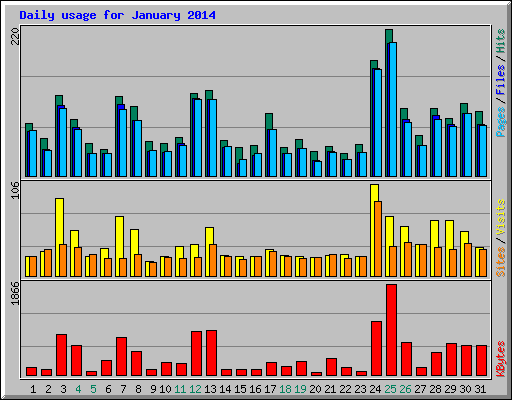The width and height of the screenshot is (512, 400).
Task: Click day label "15" on the x-axis
Action: 240,389
